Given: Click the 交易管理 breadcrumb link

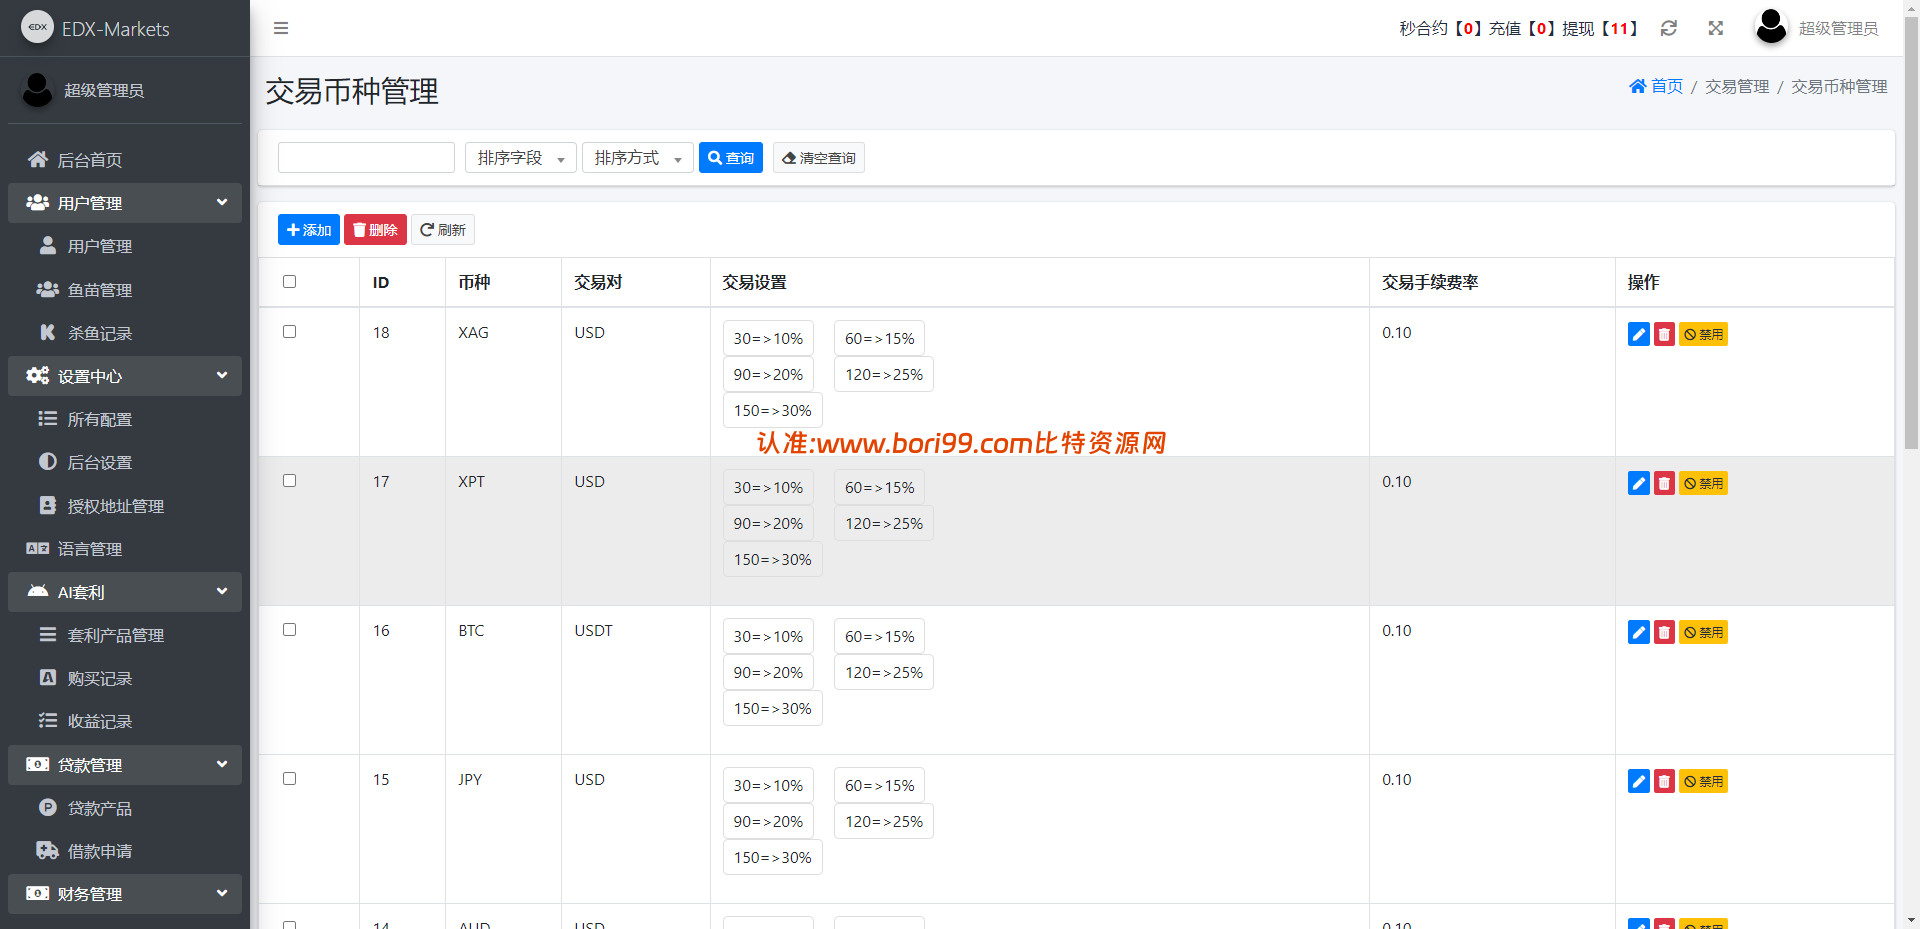Looking at the screenshot, I should (1737, 87).
